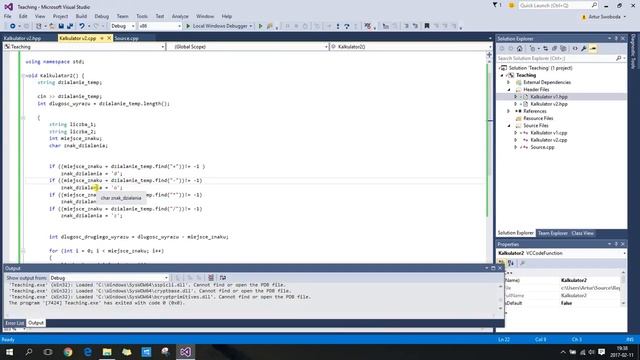Click the taskbar search icon

(x=29, y=352)
